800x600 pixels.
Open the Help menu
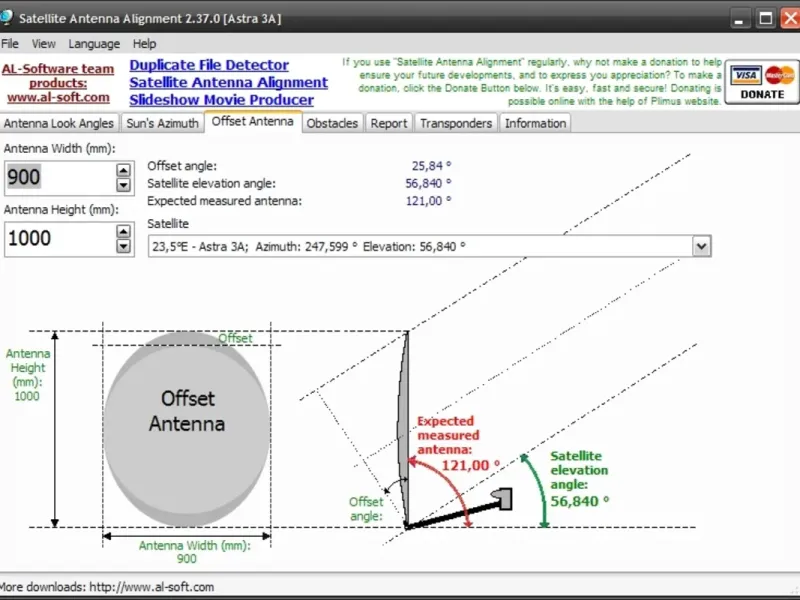coord(144,44)
